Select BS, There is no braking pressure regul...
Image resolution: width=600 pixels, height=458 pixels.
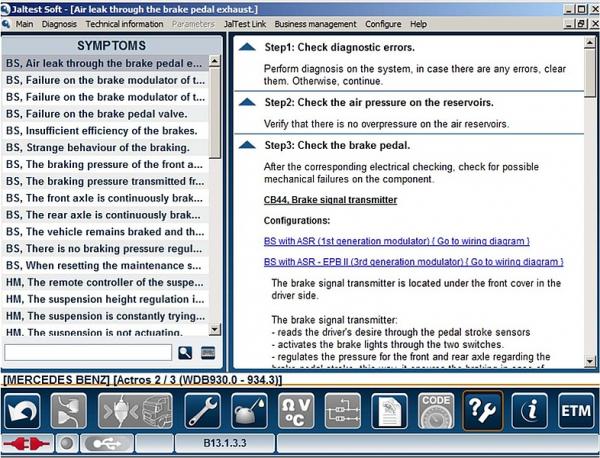click(x=105, y=248)
